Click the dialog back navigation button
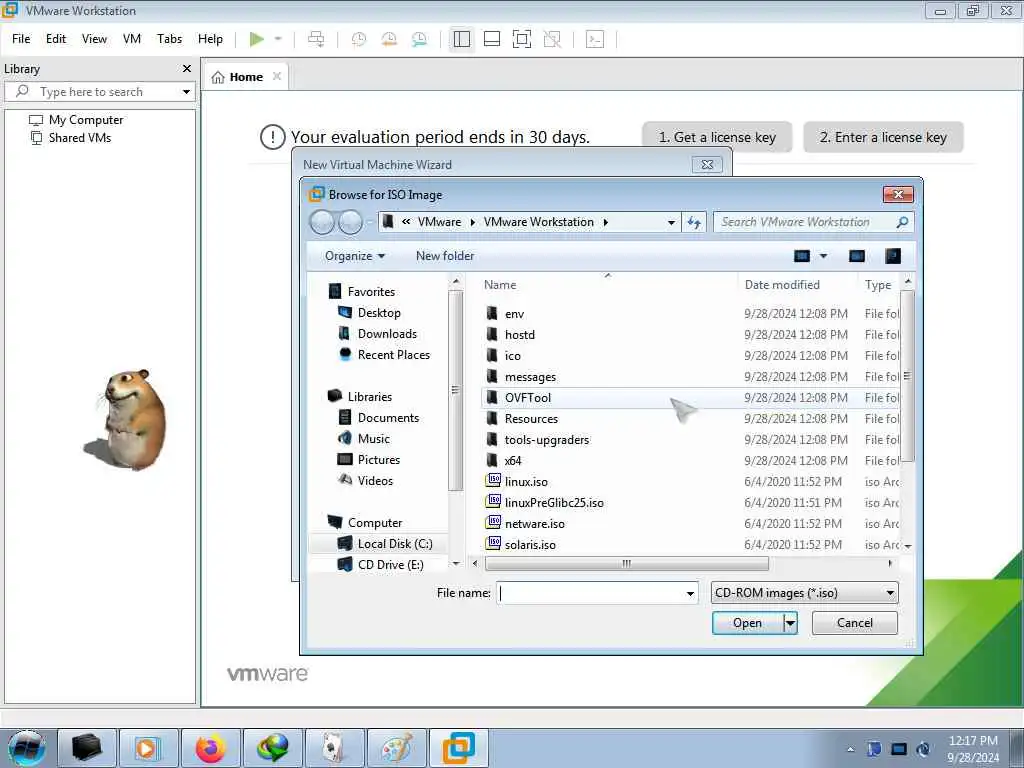The image size is (1024, 768). coord(322,223)
